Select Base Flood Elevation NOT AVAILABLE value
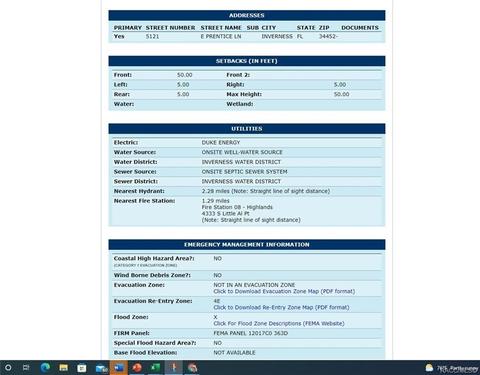 point(234,352)
